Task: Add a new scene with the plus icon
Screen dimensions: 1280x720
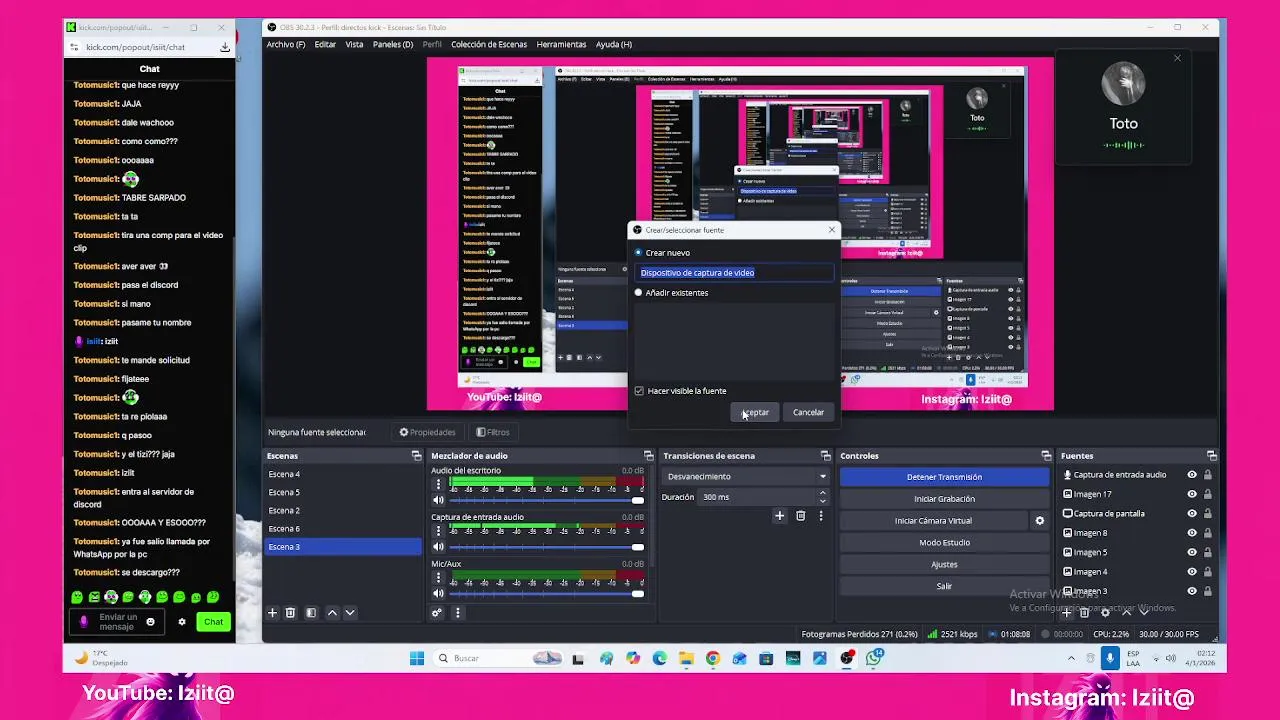Action: pyautogui.click(x=272, y=613)
